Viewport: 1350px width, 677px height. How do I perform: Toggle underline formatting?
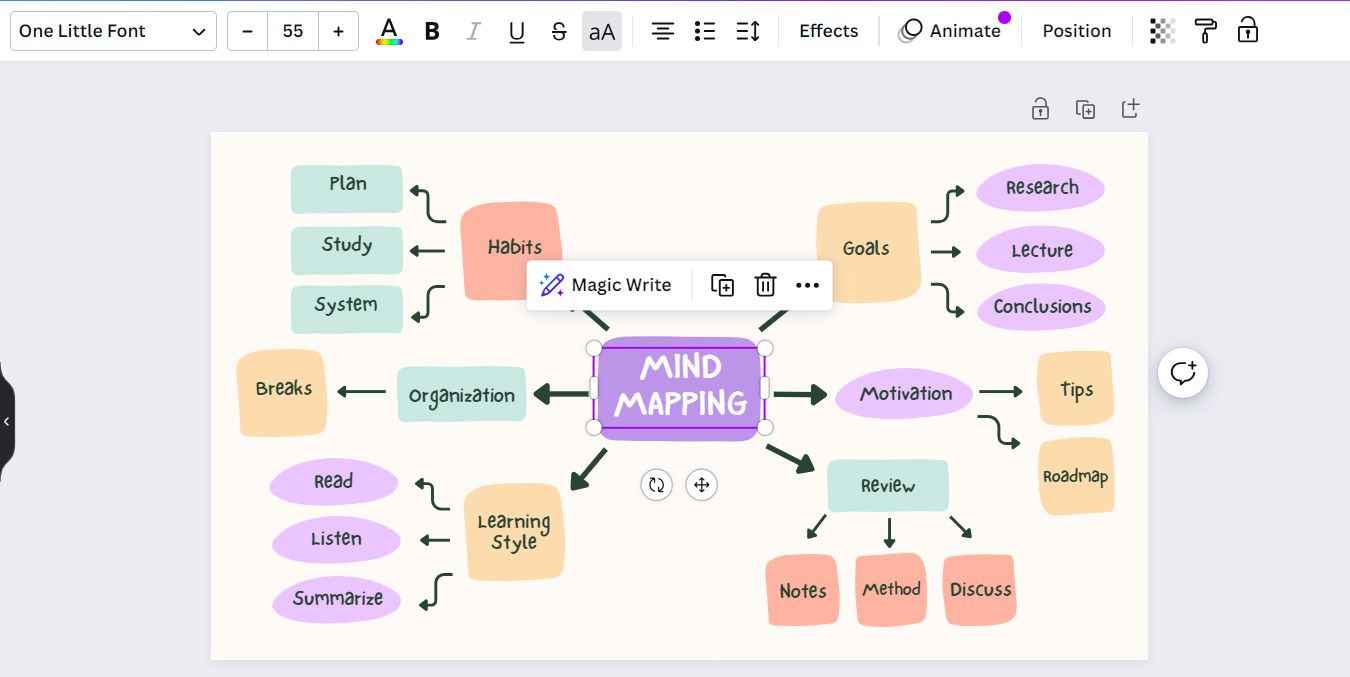(x=516, y=31)
